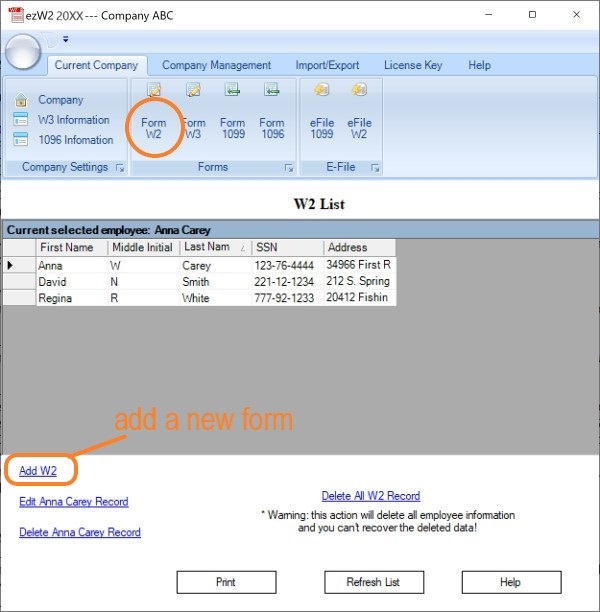Open W3 Information settings
This screenshot has height=612, width=600.
pos(74,119)
